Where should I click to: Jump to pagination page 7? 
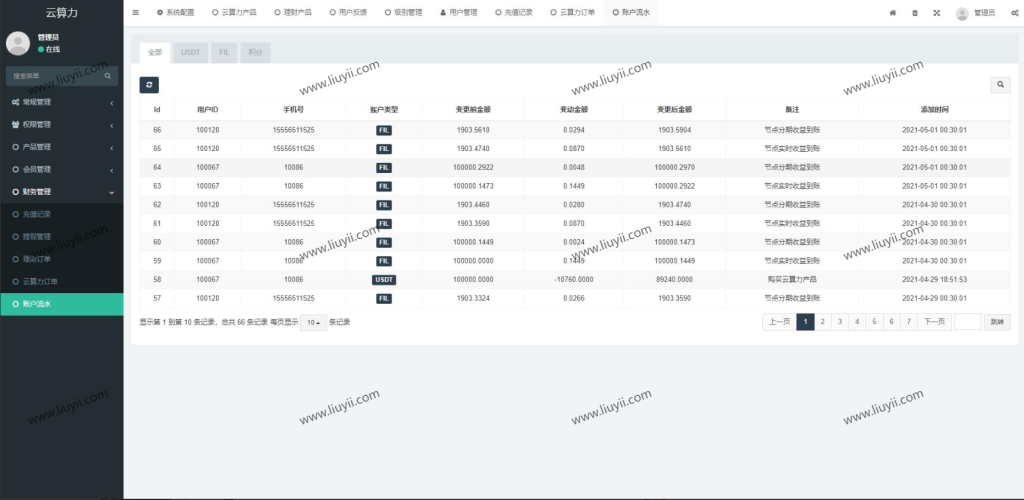coord(908,322)
